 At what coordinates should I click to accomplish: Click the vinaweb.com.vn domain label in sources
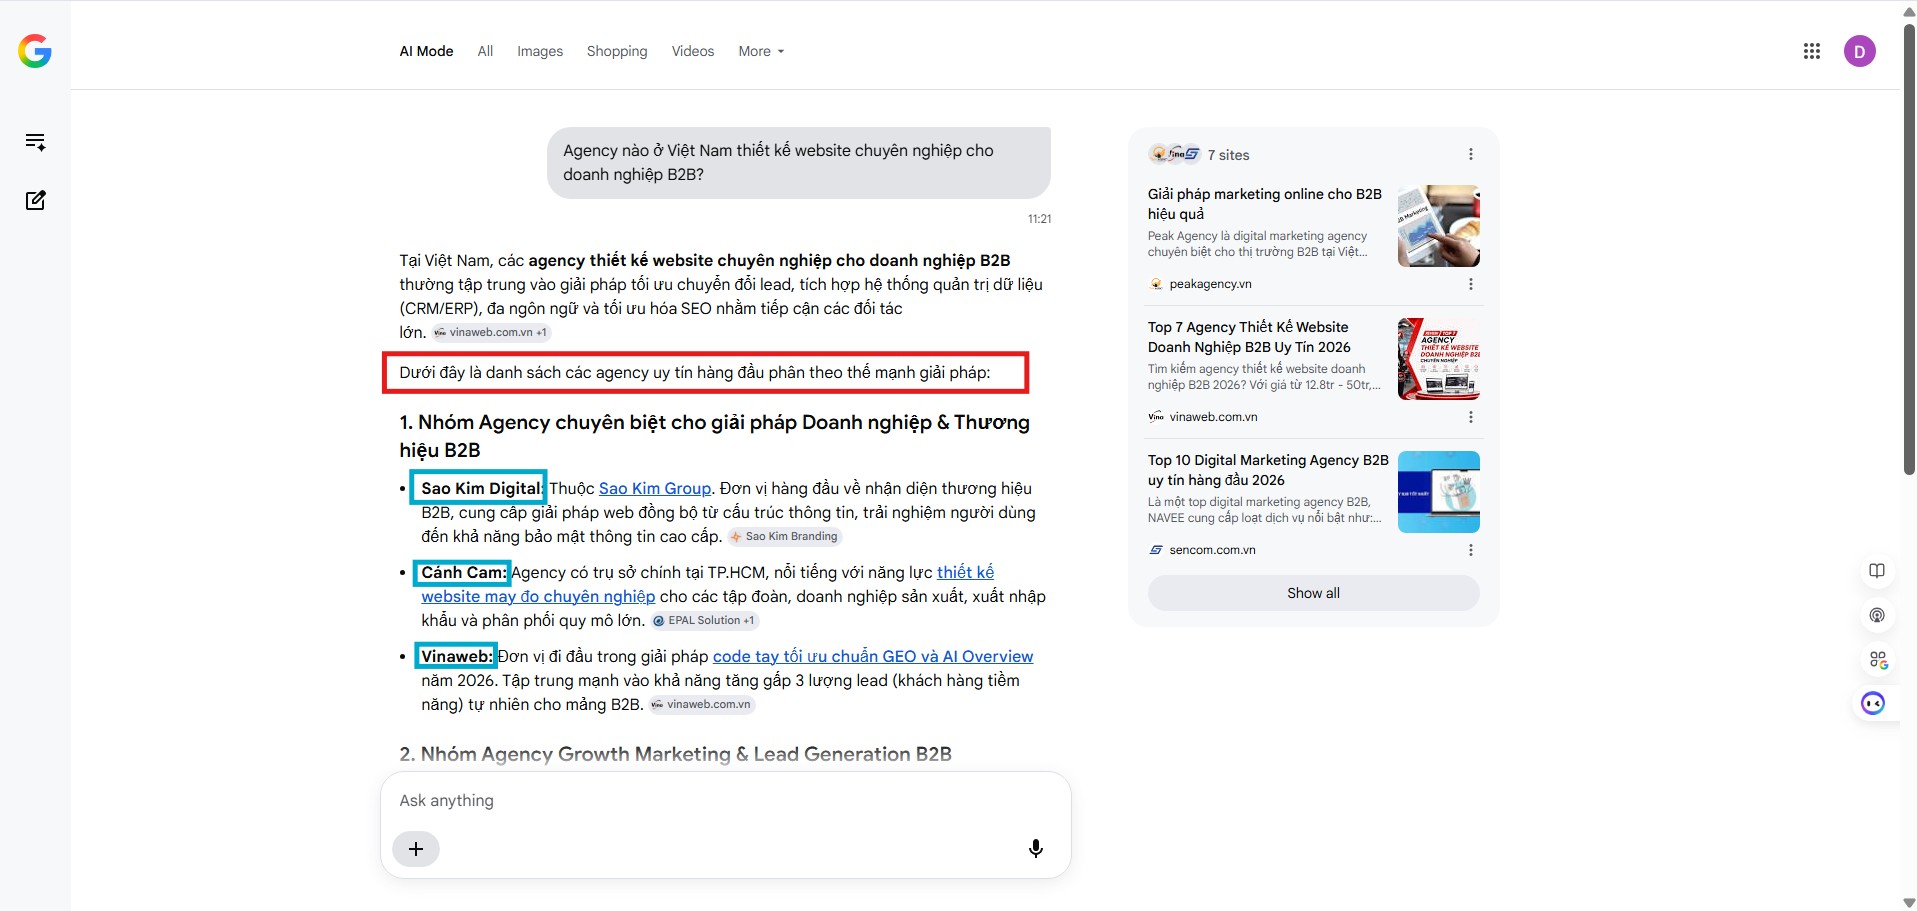pyautogui.click(x=1213, y=417)
